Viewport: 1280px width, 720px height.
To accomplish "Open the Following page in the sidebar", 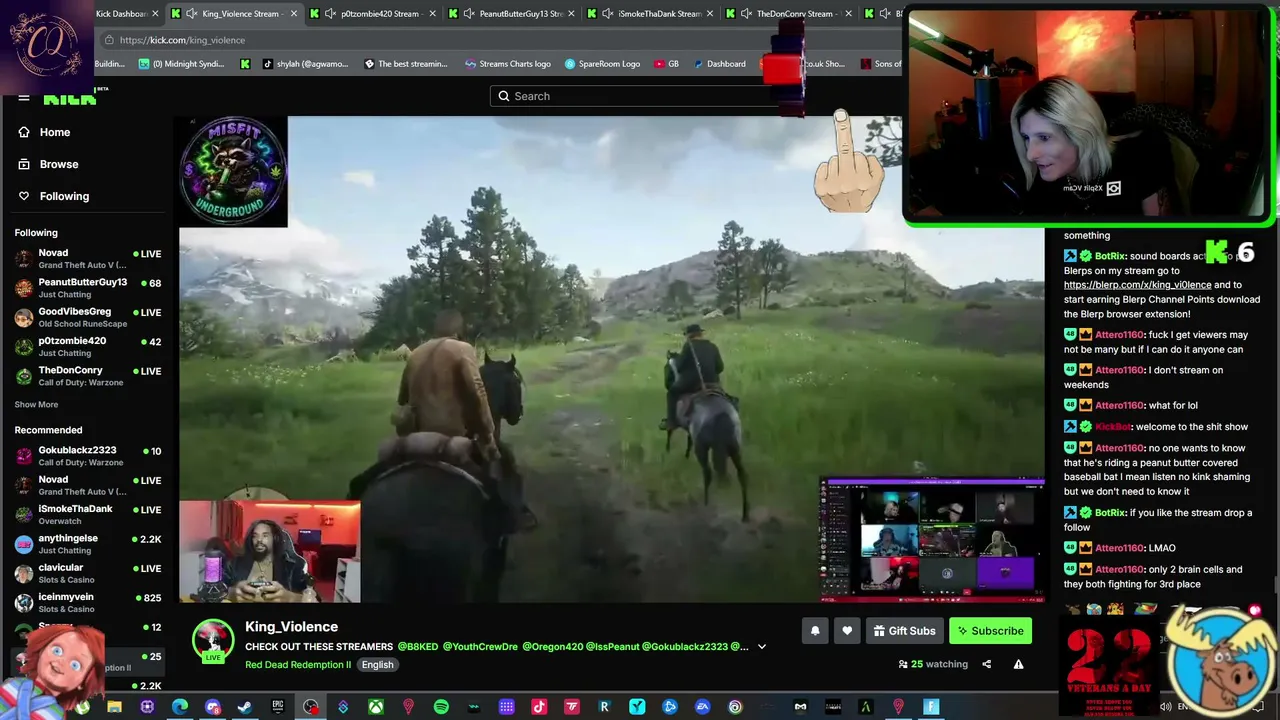I will 53,196.
